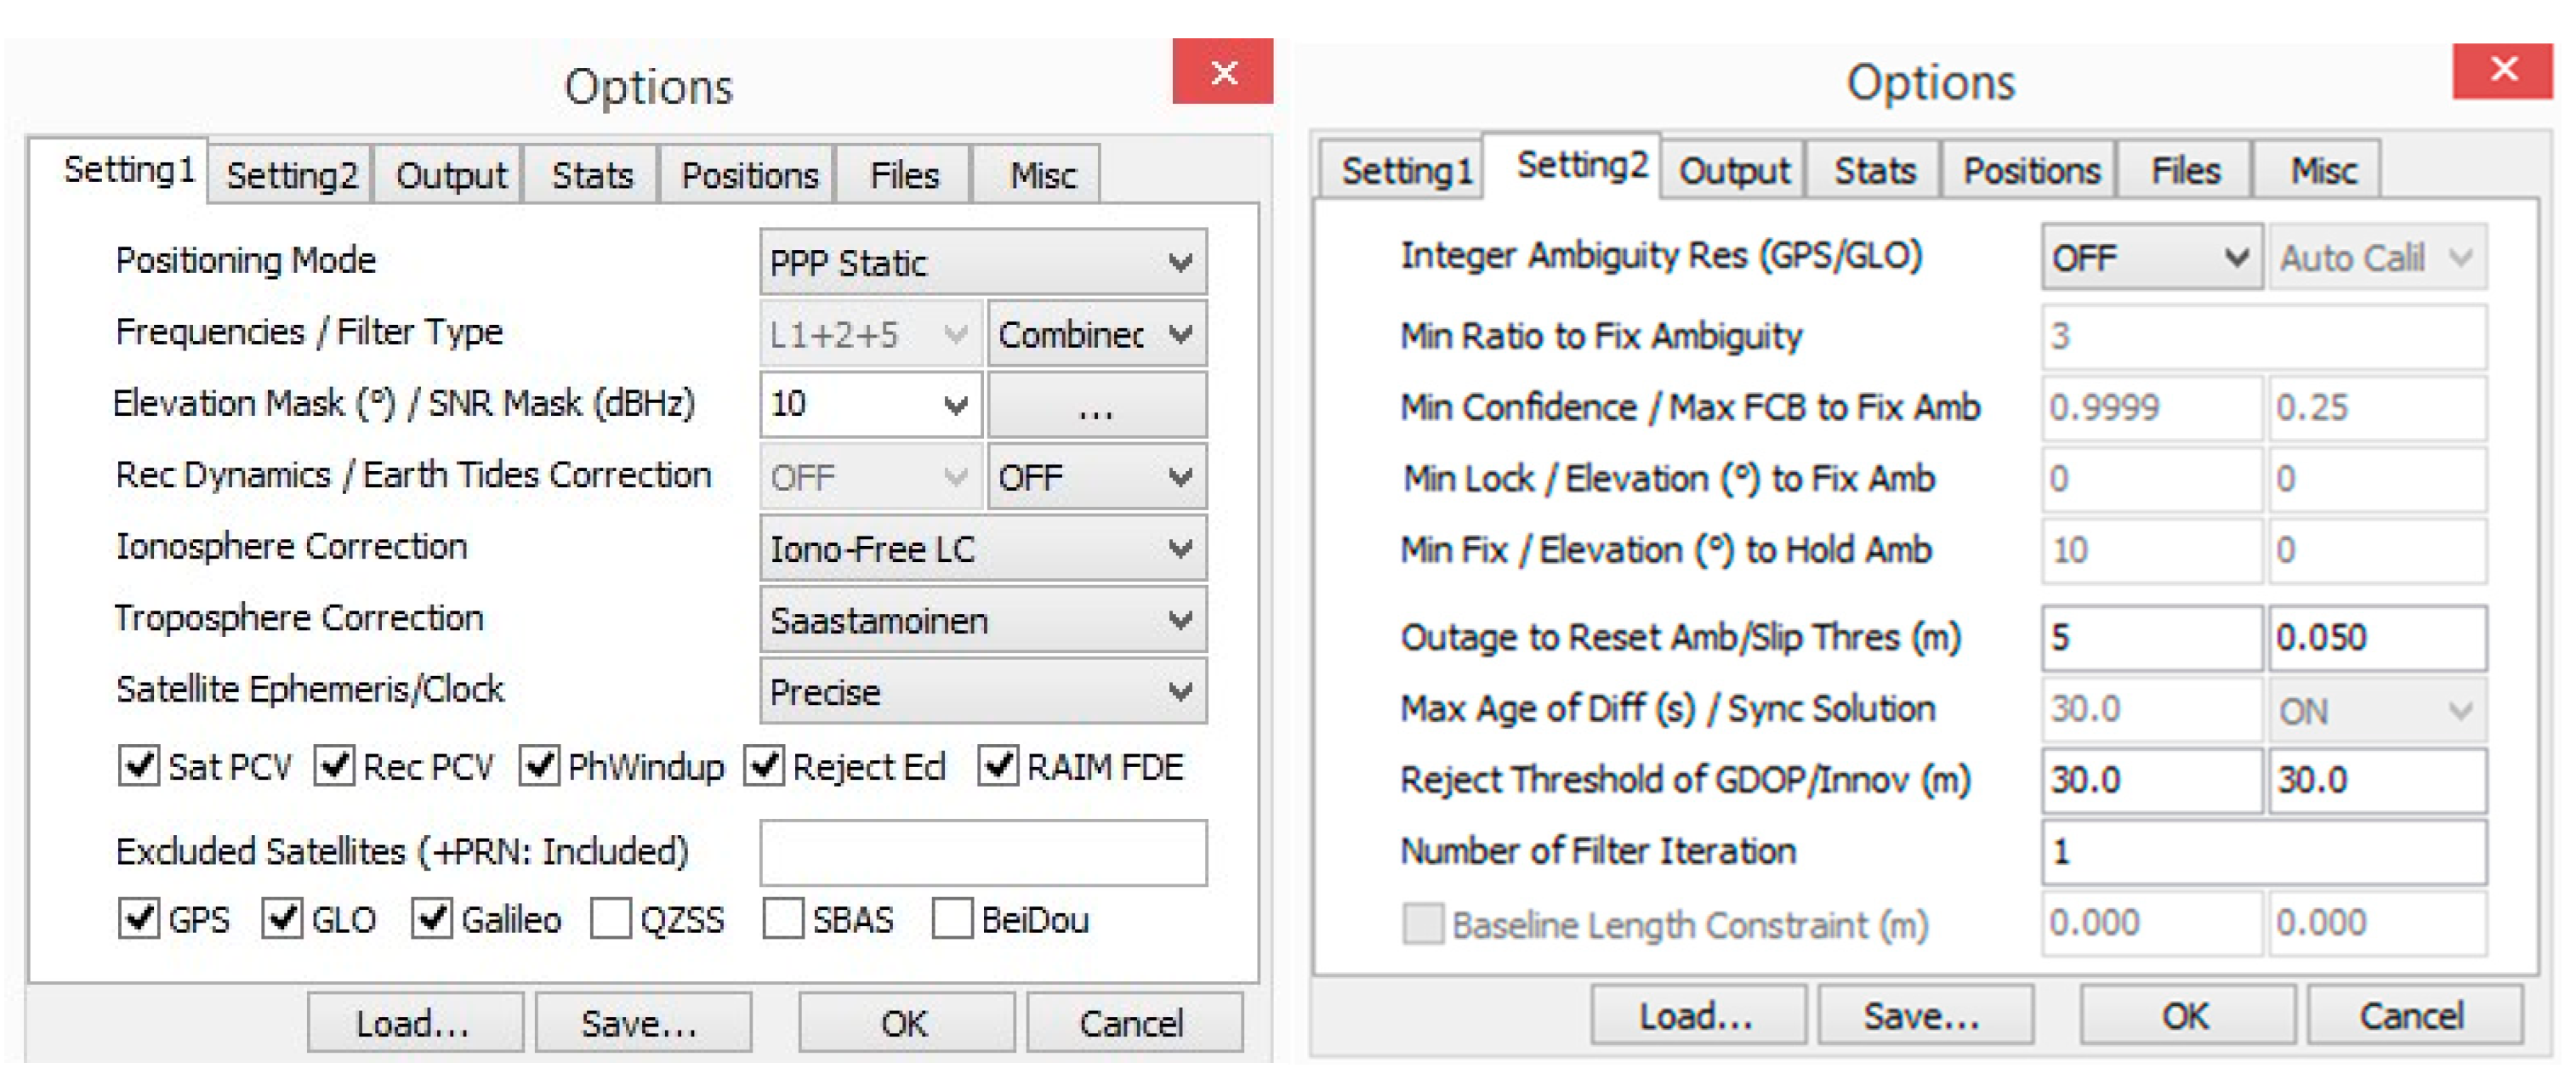The image size is (2576, 1091).
Task: Open SNR Mask ellipsis button
Action: pyautogui.click(x=1096, y=405)
